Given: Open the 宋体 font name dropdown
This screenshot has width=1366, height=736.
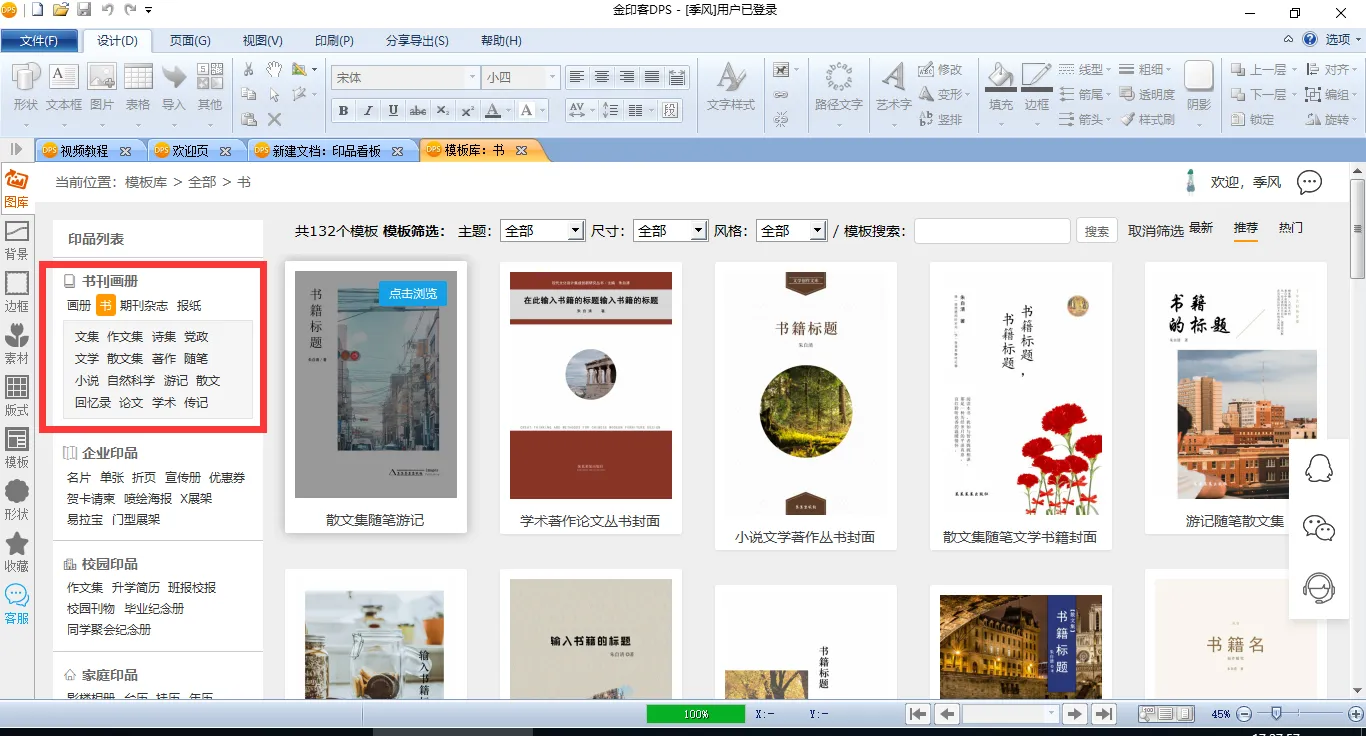Looking at the screenshot, I should click(x=472, y=77).
